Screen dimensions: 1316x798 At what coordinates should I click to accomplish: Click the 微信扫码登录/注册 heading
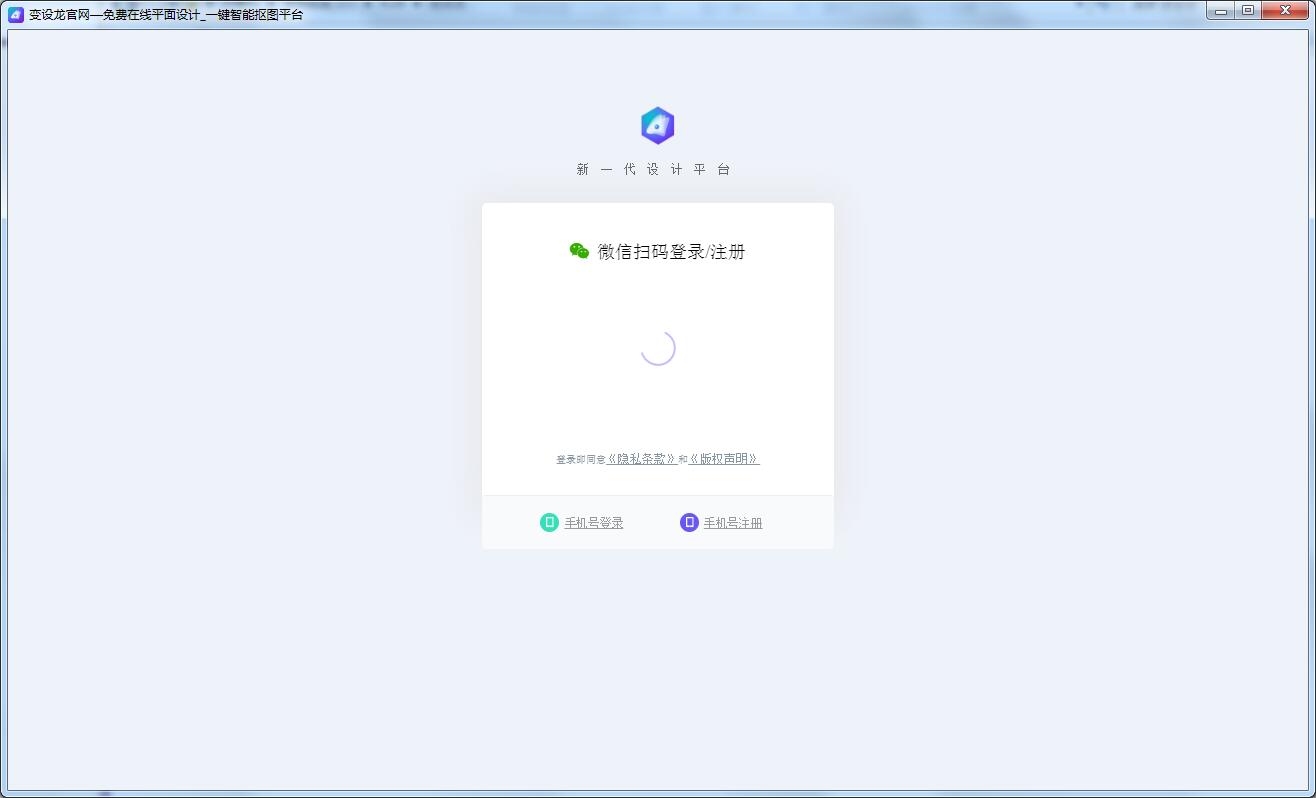click(x=671, y=252)
